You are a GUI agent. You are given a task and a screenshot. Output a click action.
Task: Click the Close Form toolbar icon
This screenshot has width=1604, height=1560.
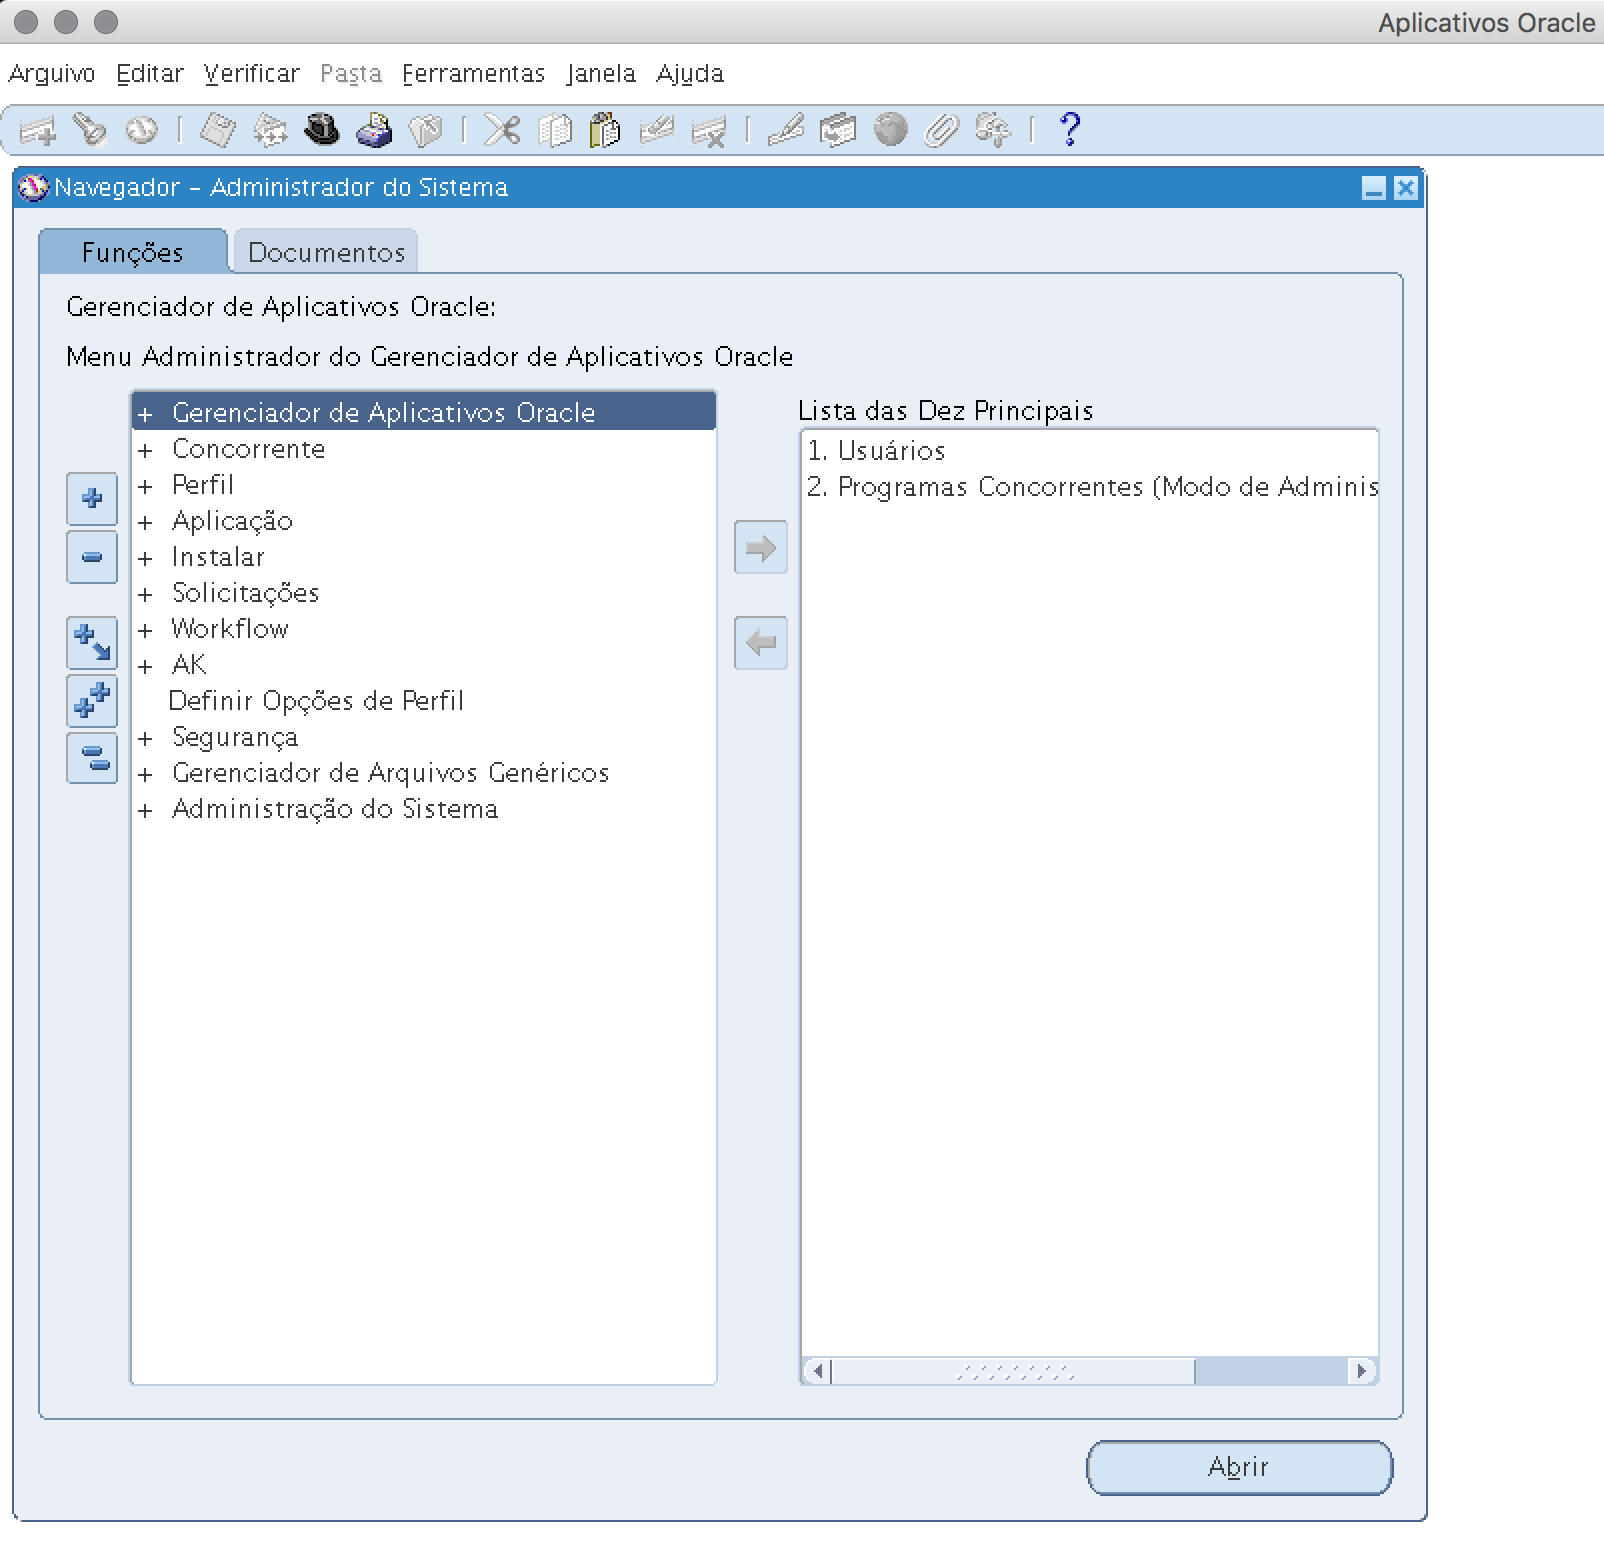click(426, 130)
